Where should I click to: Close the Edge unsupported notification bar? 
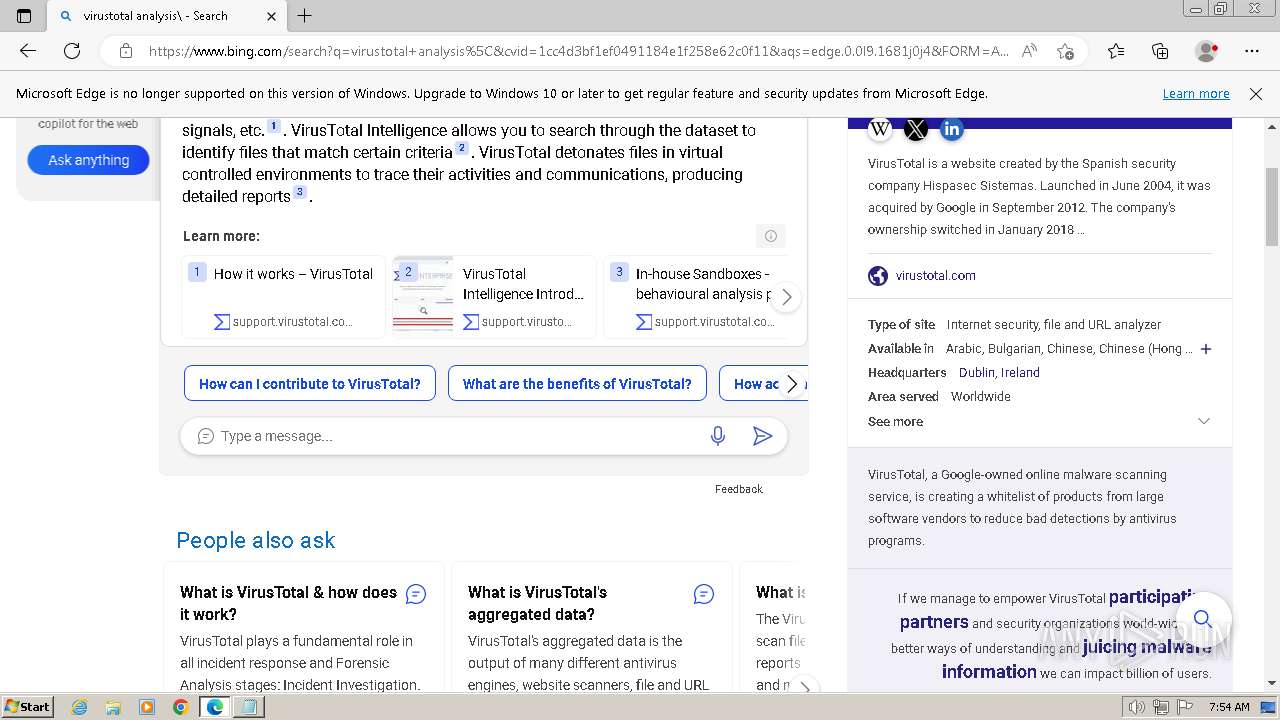coord(1256,93)
